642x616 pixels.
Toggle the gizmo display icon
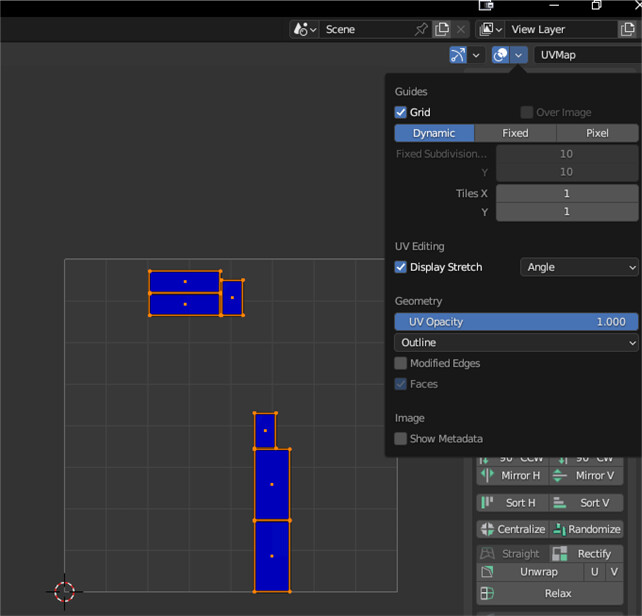458,55
